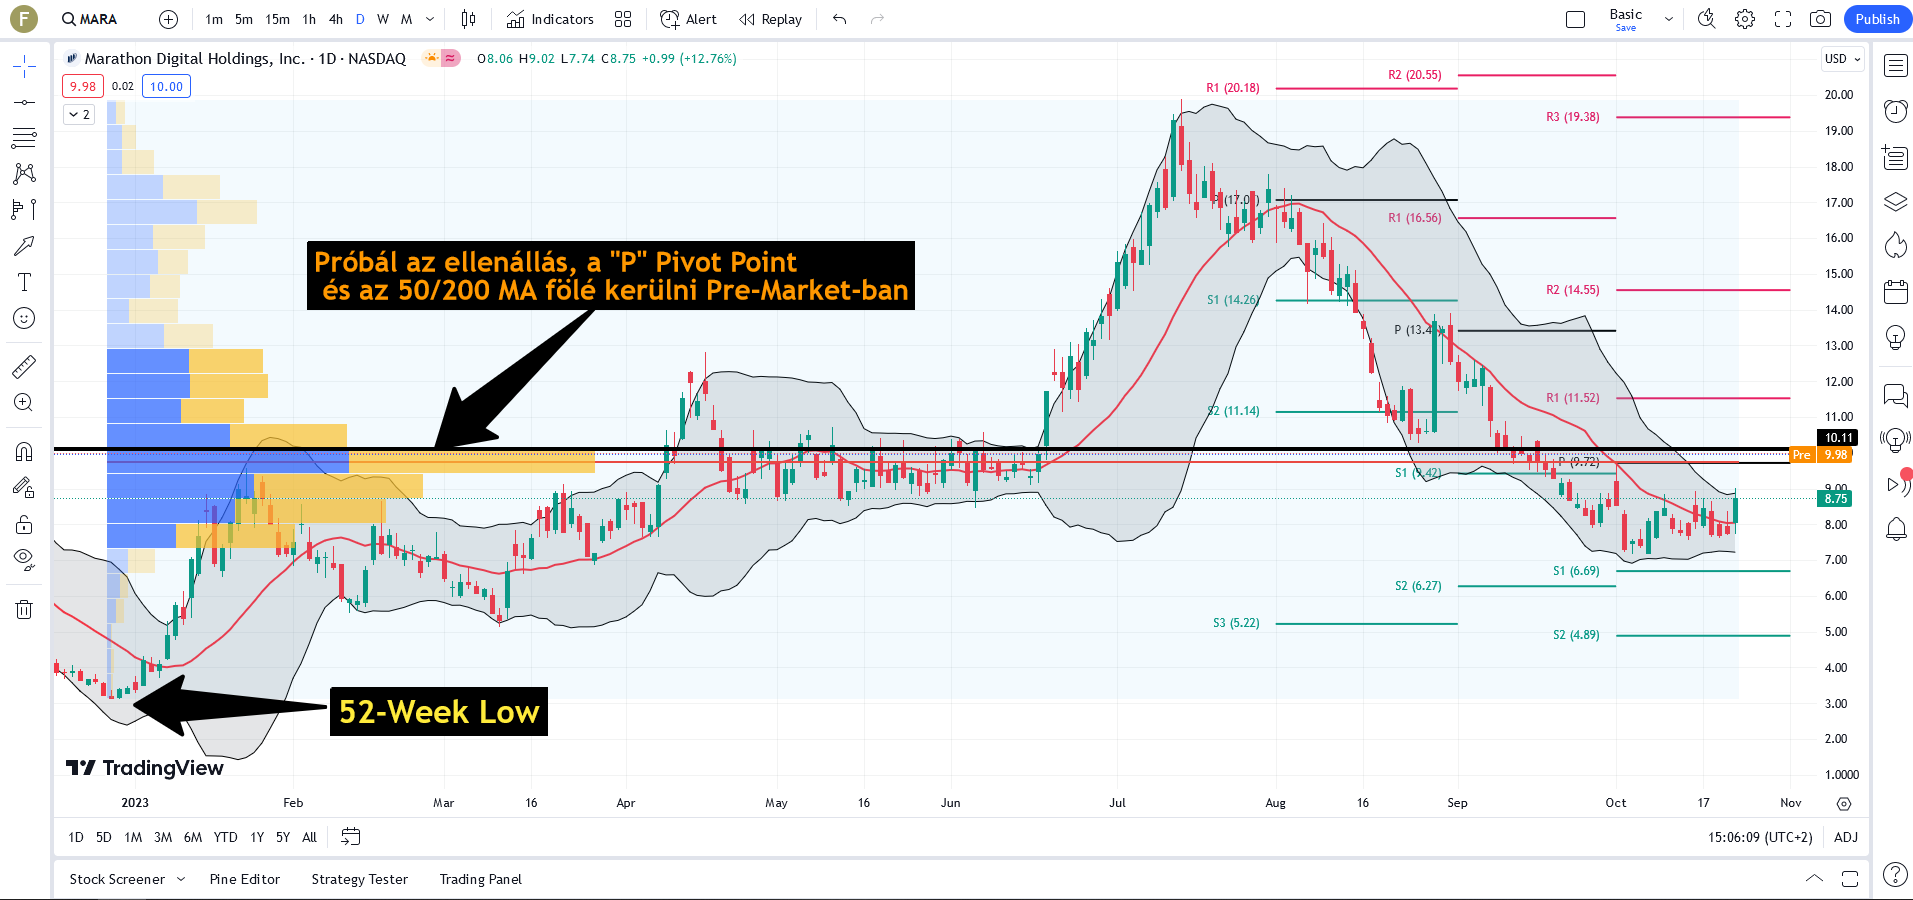Toggle magnet mode for drawings

(24, 452)
